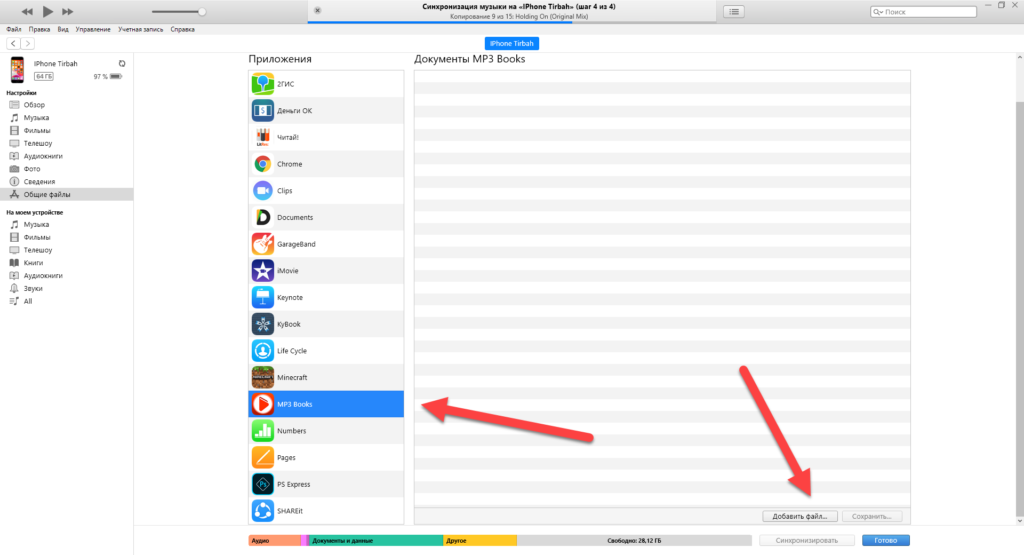Open the Файл menu

tap(13, 30)
